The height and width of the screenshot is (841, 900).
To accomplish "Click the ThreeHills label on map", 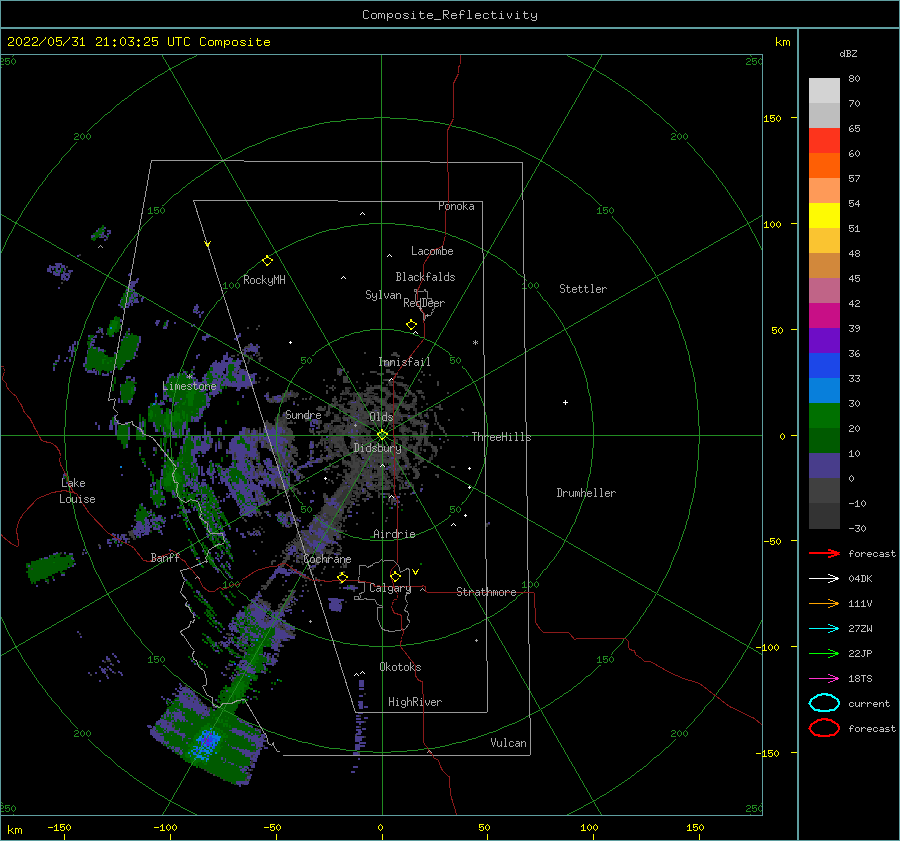I will coord(501,437).
